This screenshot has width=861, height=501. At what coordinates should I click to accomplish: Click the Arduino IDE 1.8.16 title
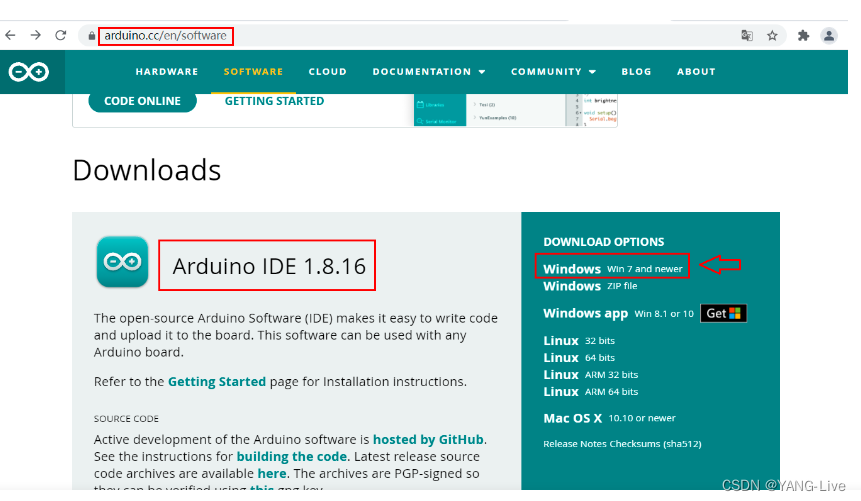(269, 266)
